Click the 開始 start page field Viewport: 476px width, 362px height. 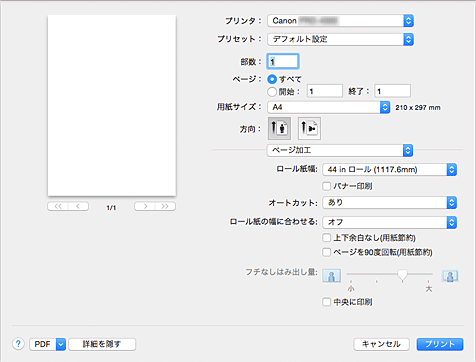tap(325, 91)
